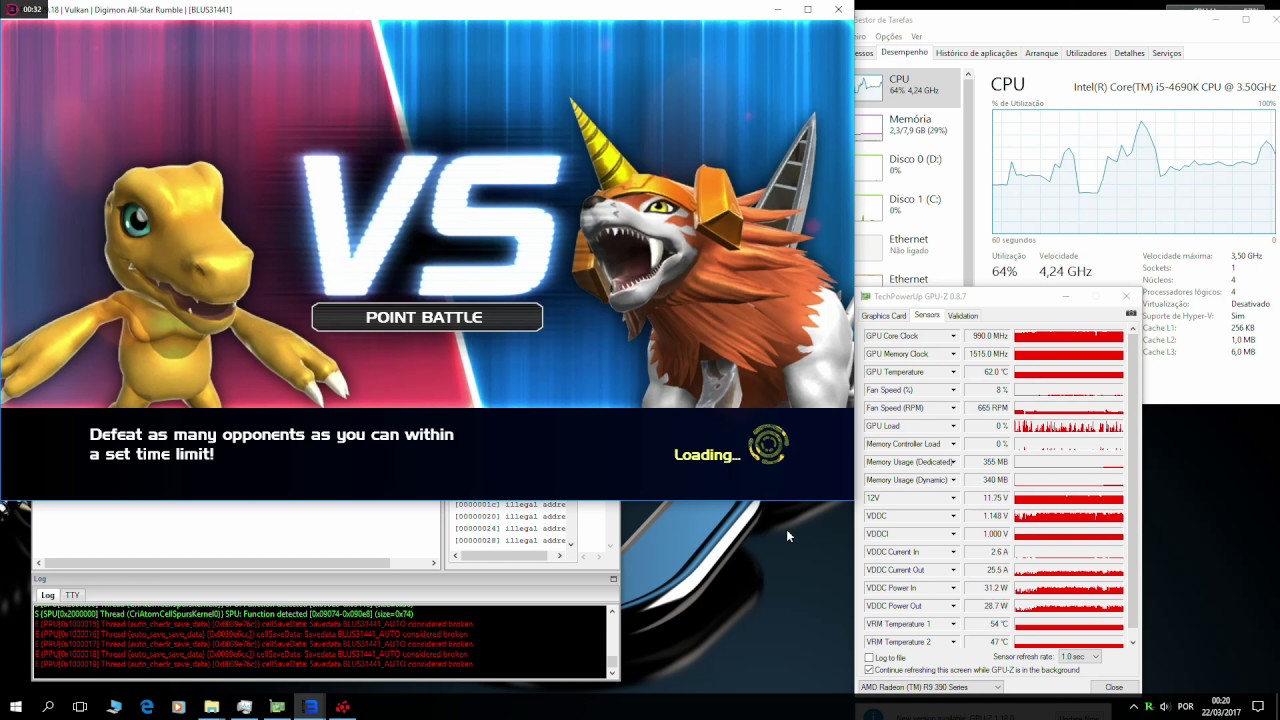Undock the RPCS3 Log panel float icon
1280x720 pixels.
pos(613,579)
